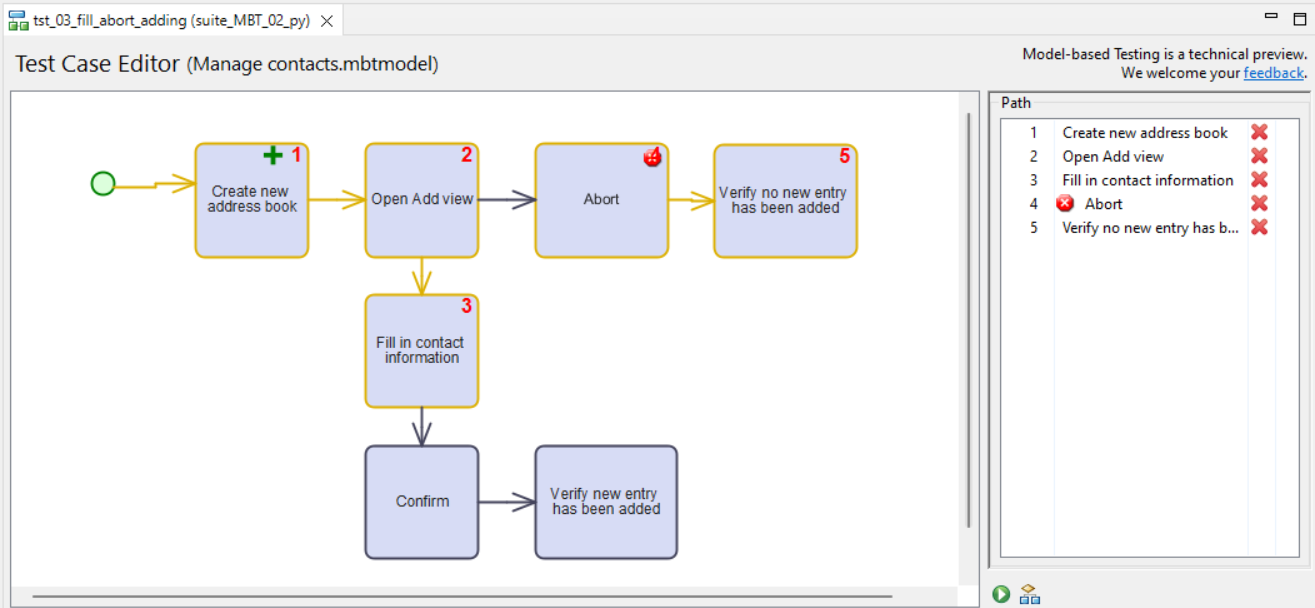This screenshot has width=1315, height=608.
Task: Click the 'Verify new entry has been added' node
Action: coord(605,501)
